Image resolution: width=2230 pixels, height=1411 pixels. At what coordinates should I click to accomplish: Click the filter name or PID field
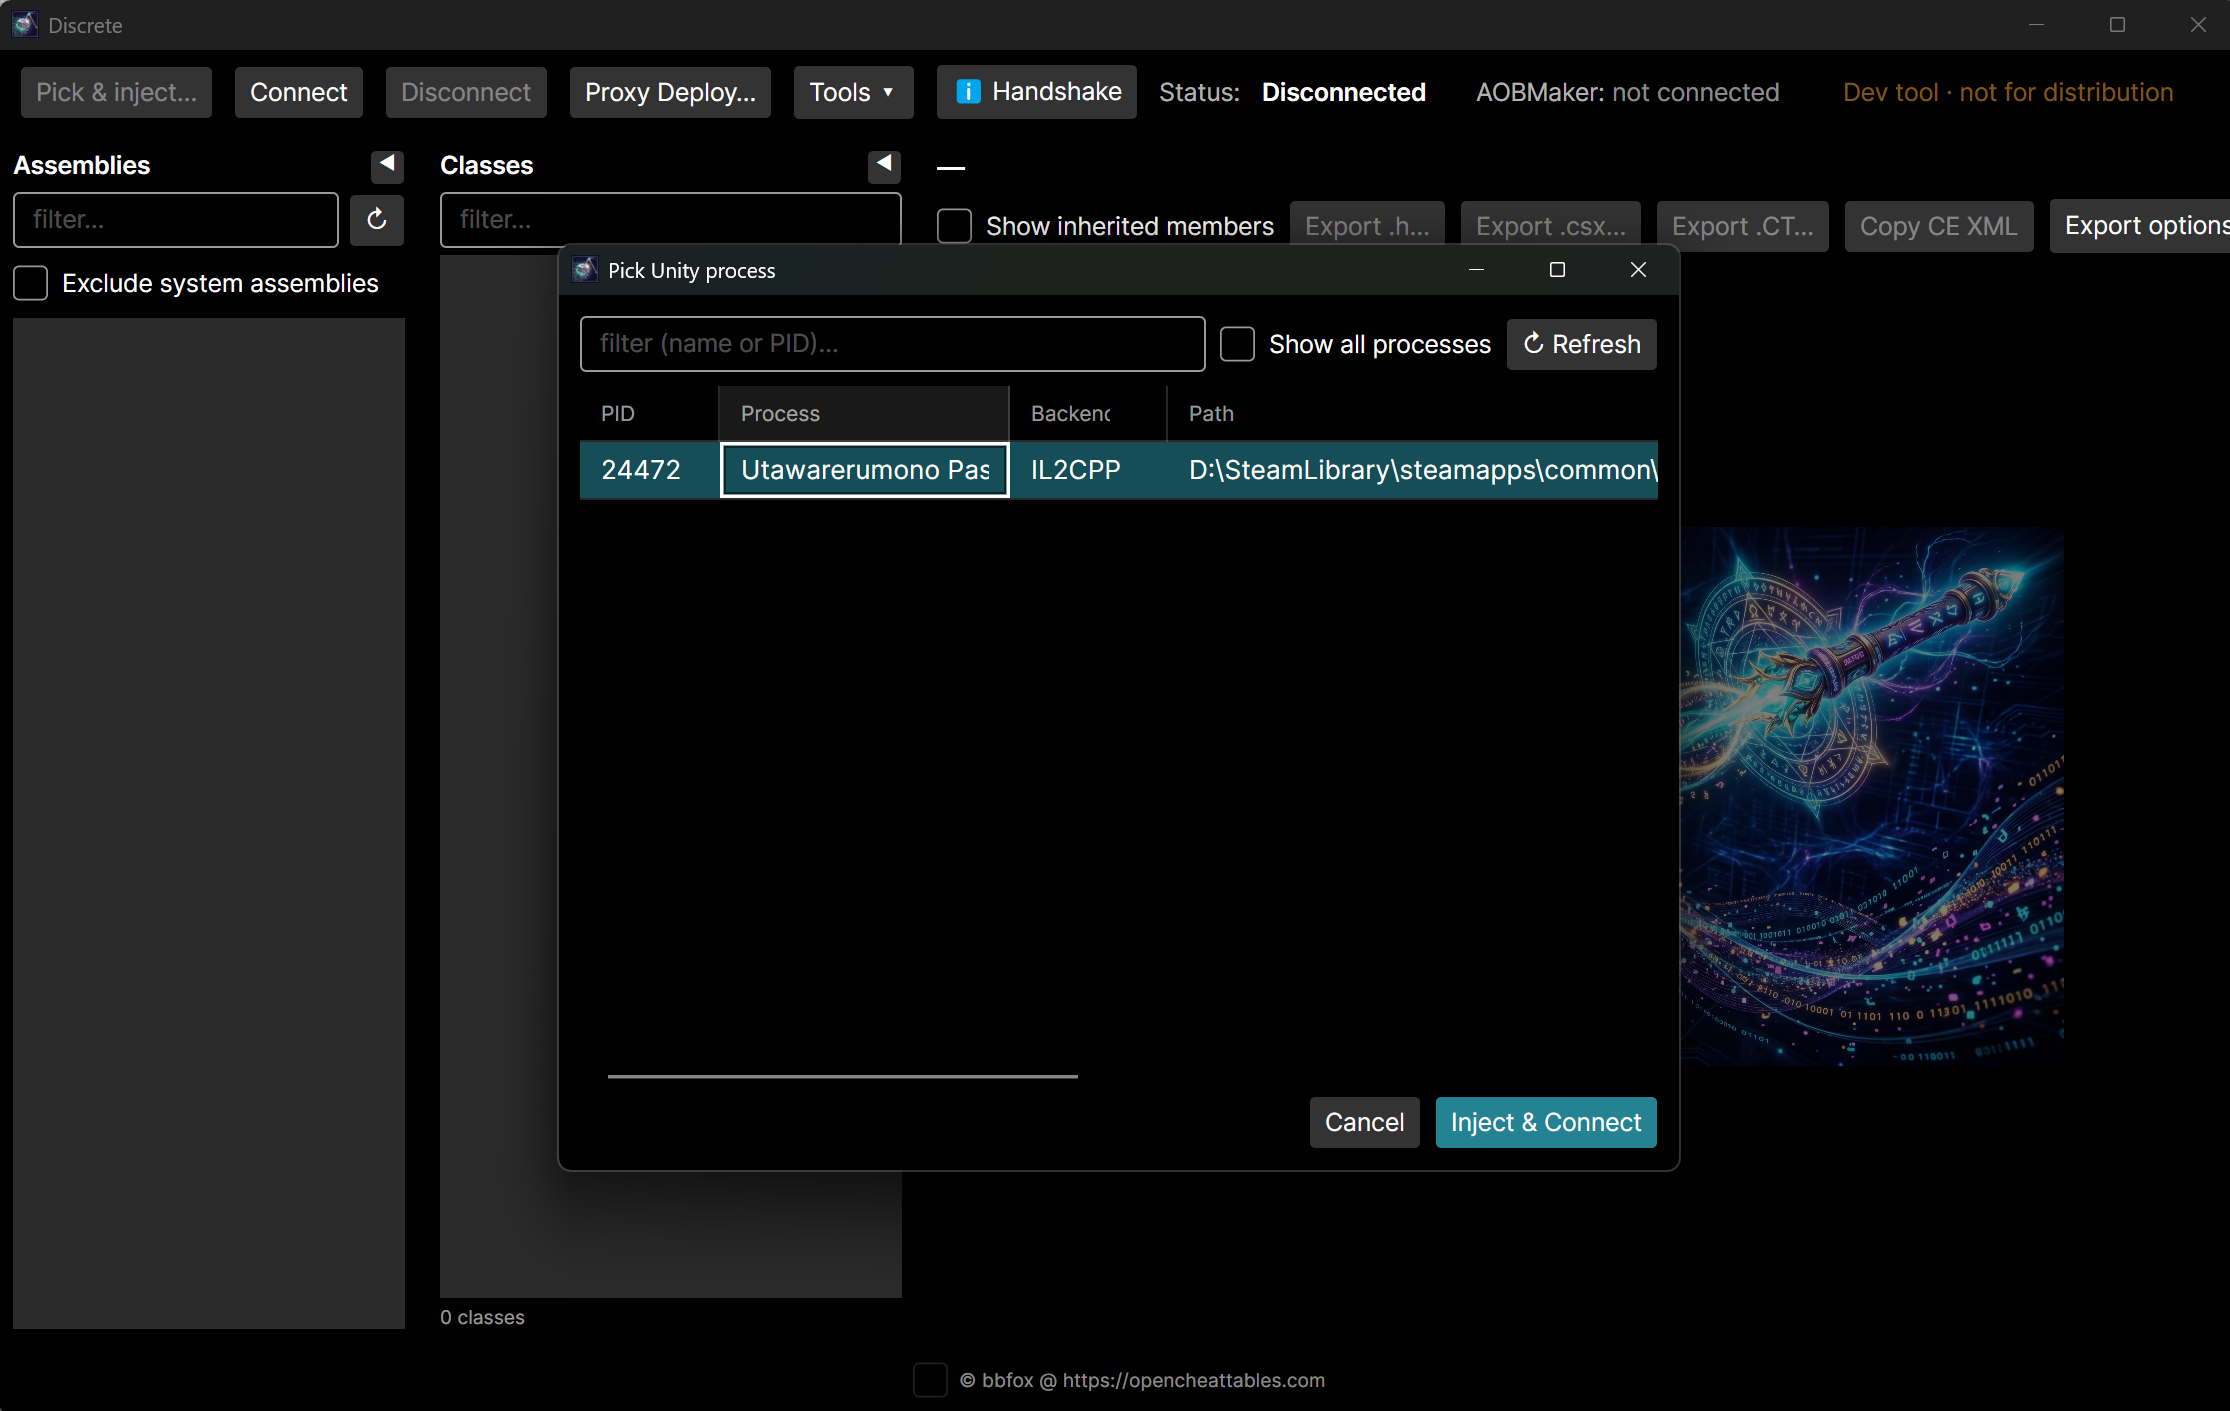(x=892, y=344)
